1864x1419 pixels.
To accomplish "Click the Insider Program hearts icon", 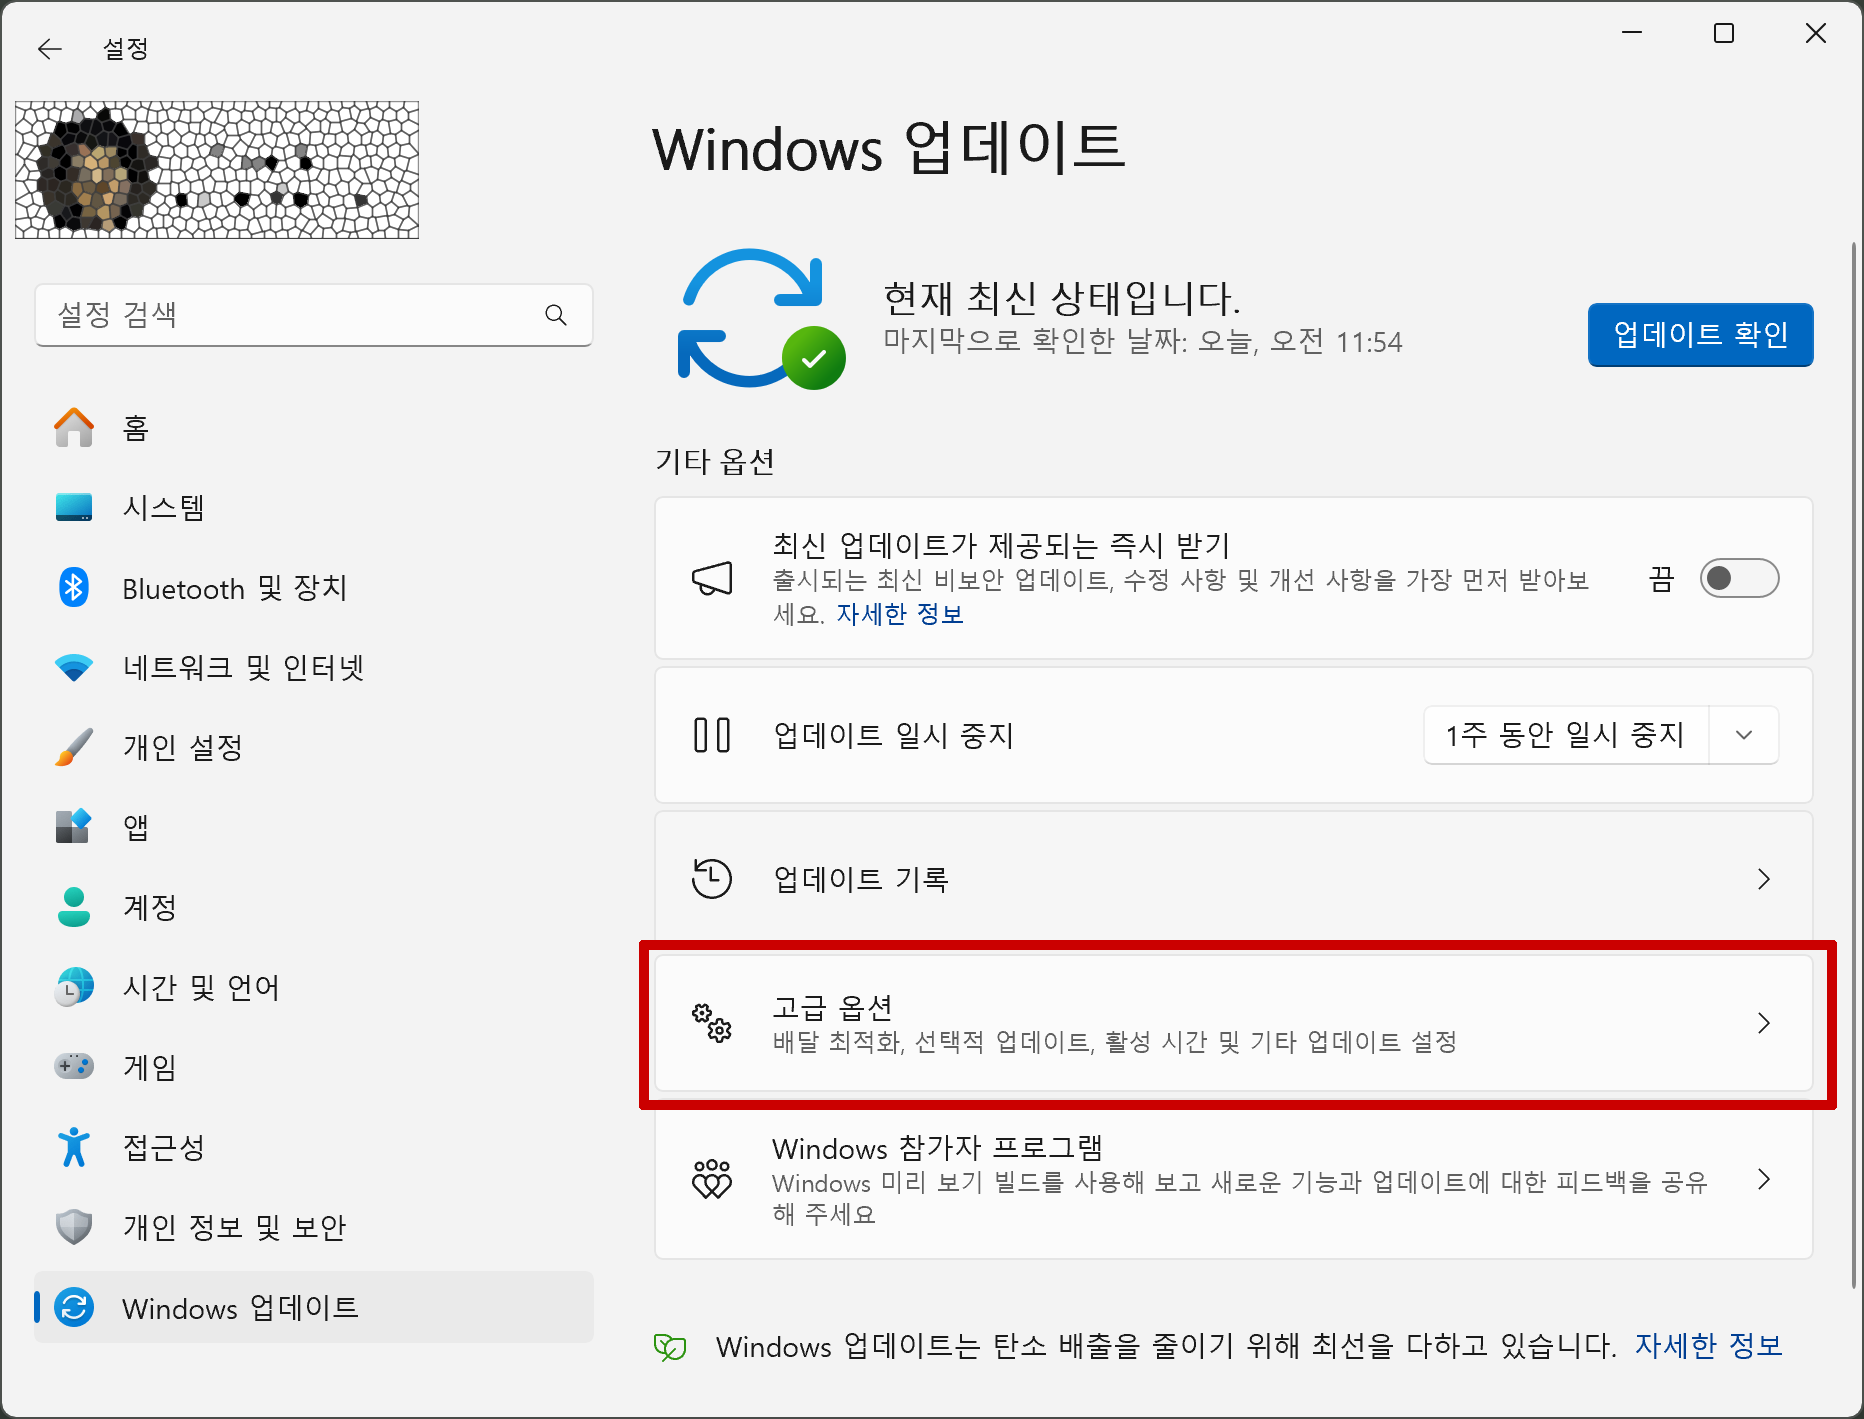I will coord(712,1179).
